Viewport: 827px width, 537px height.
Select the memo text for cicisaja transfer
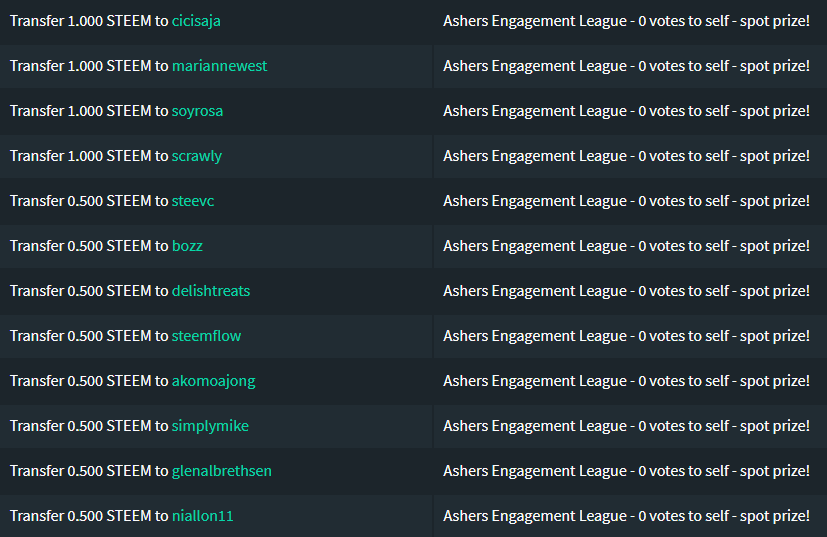click(x=626, y=21)
